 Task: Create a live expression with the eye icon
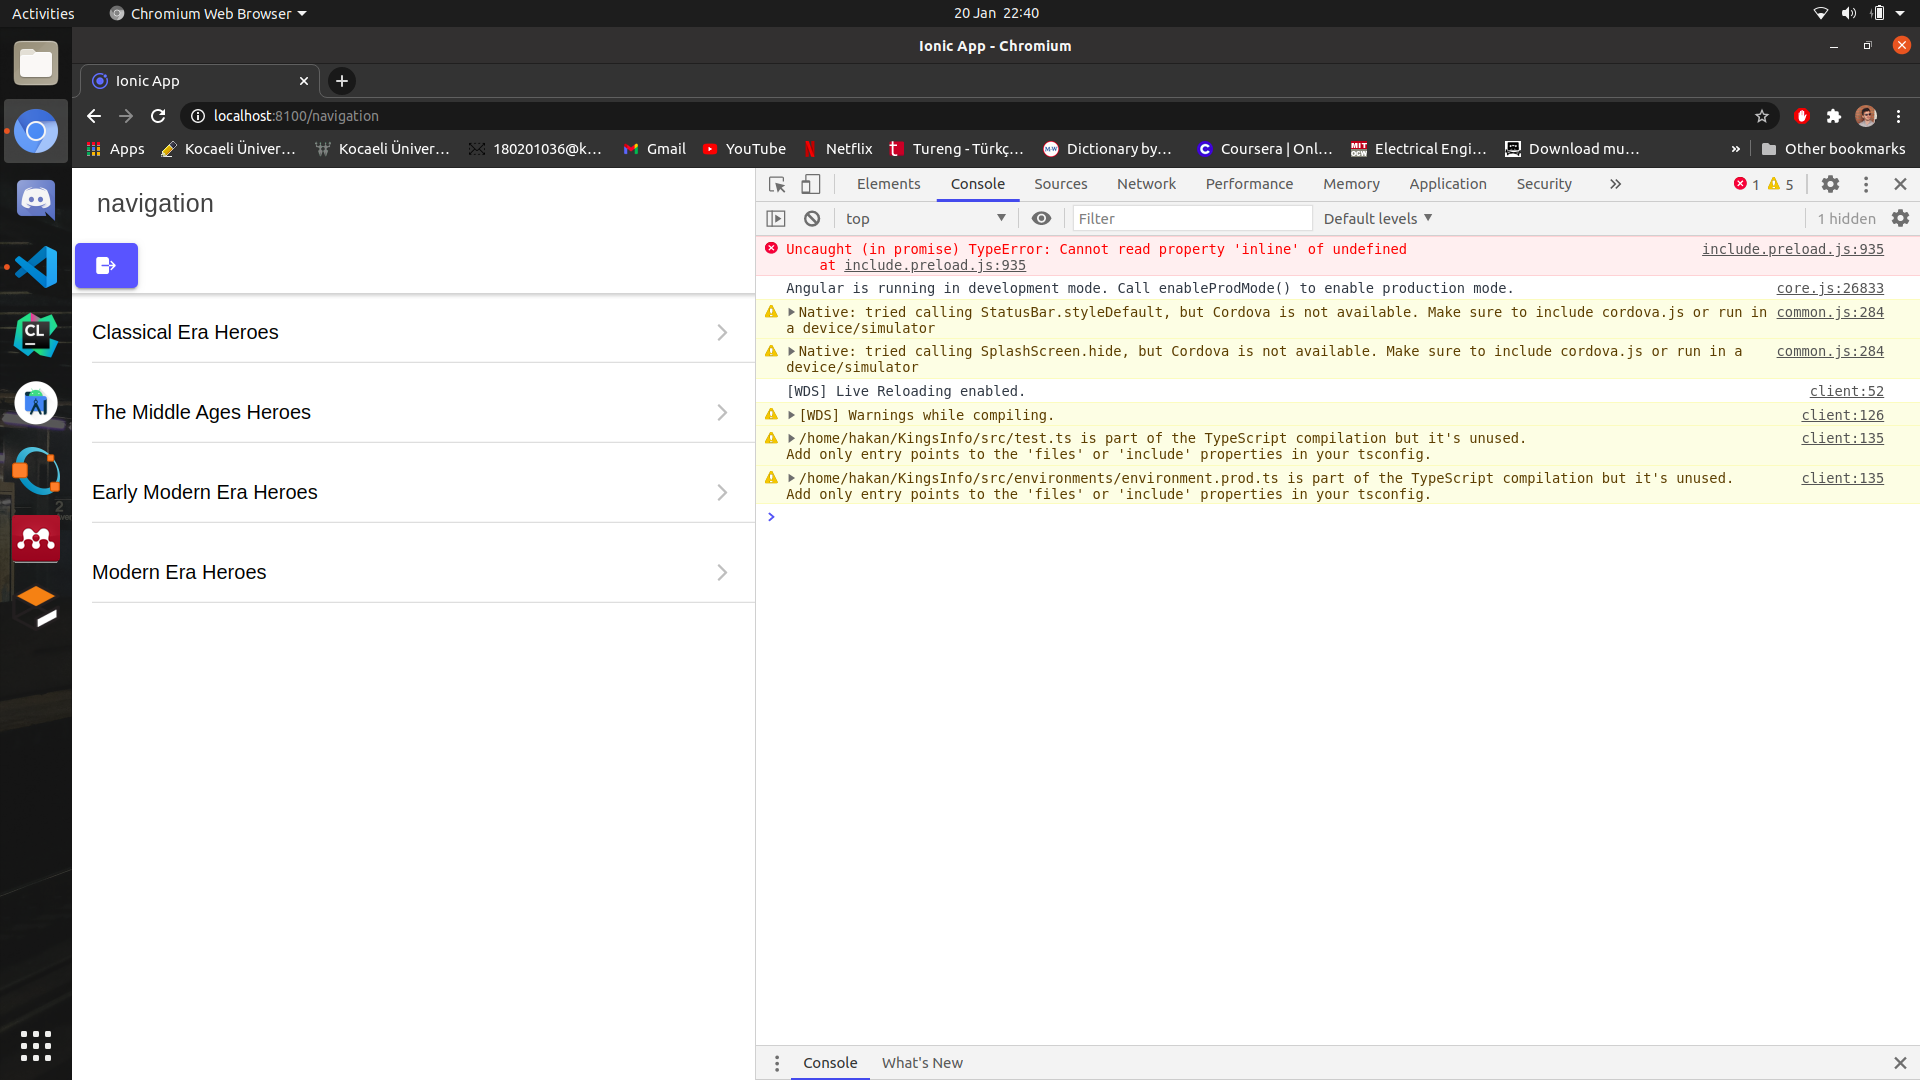(1041, 218)
